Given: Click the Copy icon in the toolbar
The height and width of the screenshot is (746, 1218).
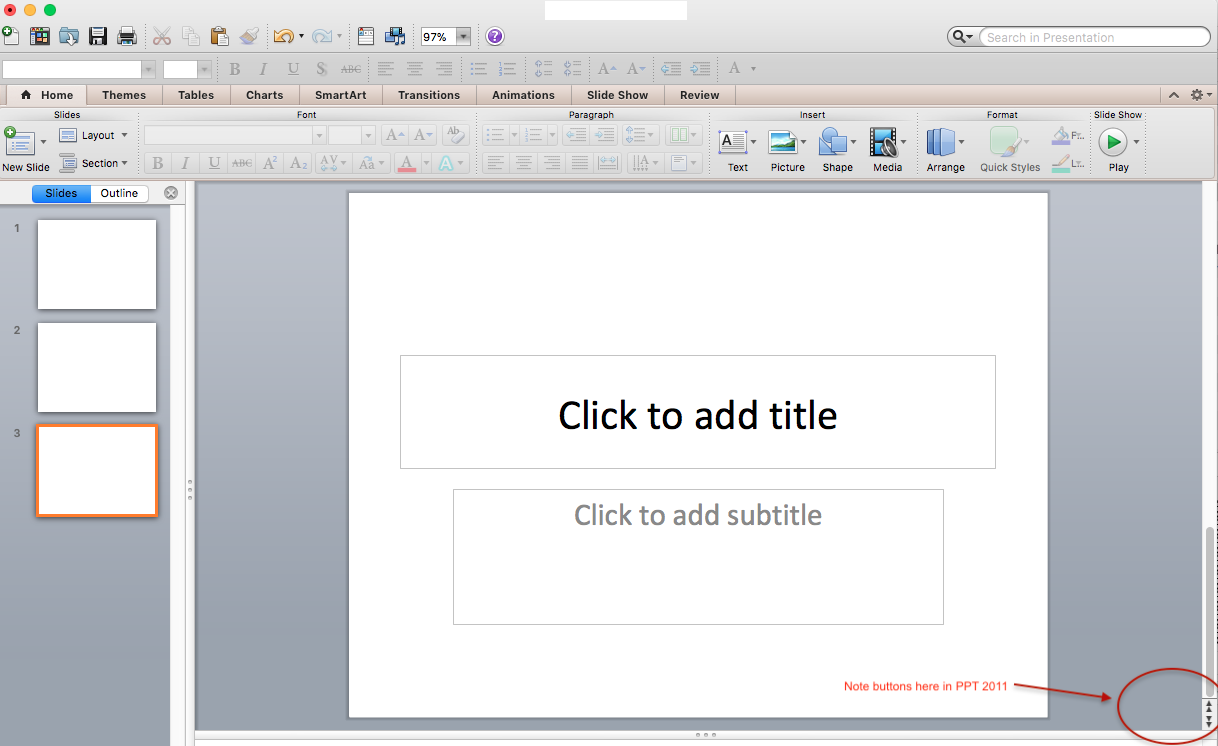Looking at the screenshot, I should 191,36.
